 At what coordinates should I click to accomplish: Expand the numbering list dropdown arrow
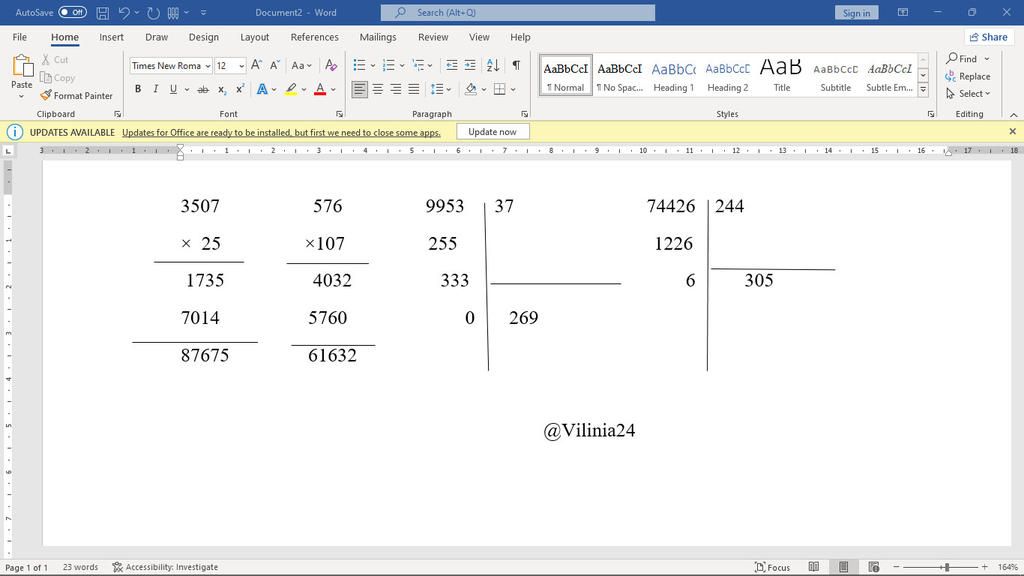(x=402, y=65)
